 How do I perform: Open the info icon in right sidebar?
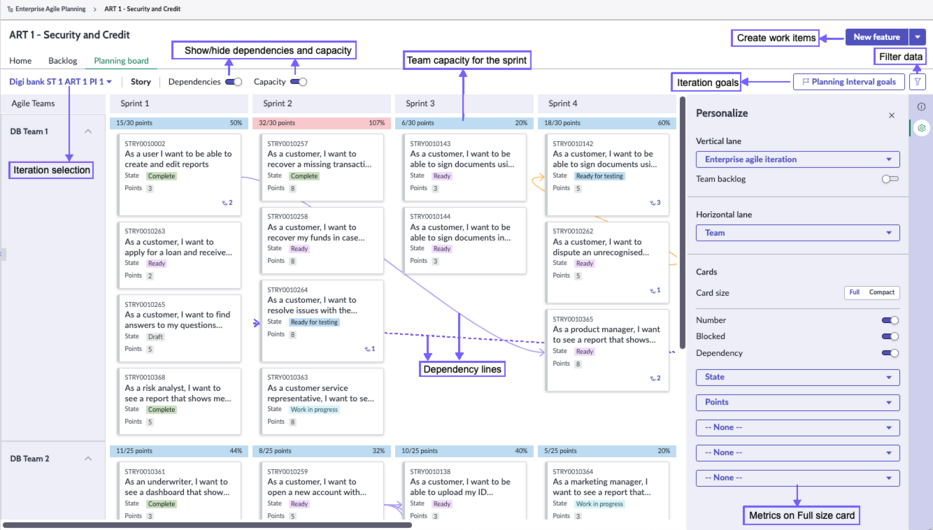click(x=921, y=107)
